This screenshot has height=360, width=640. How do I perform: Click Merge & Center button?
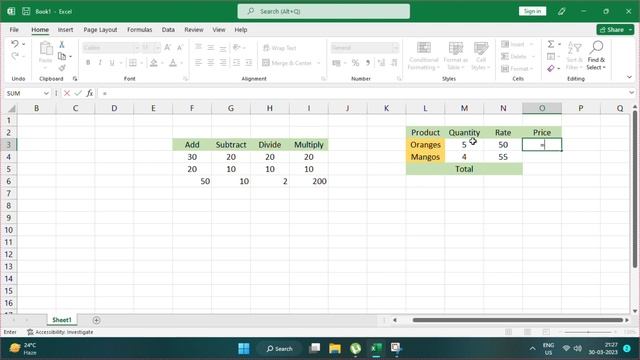[x=287, y=63]
